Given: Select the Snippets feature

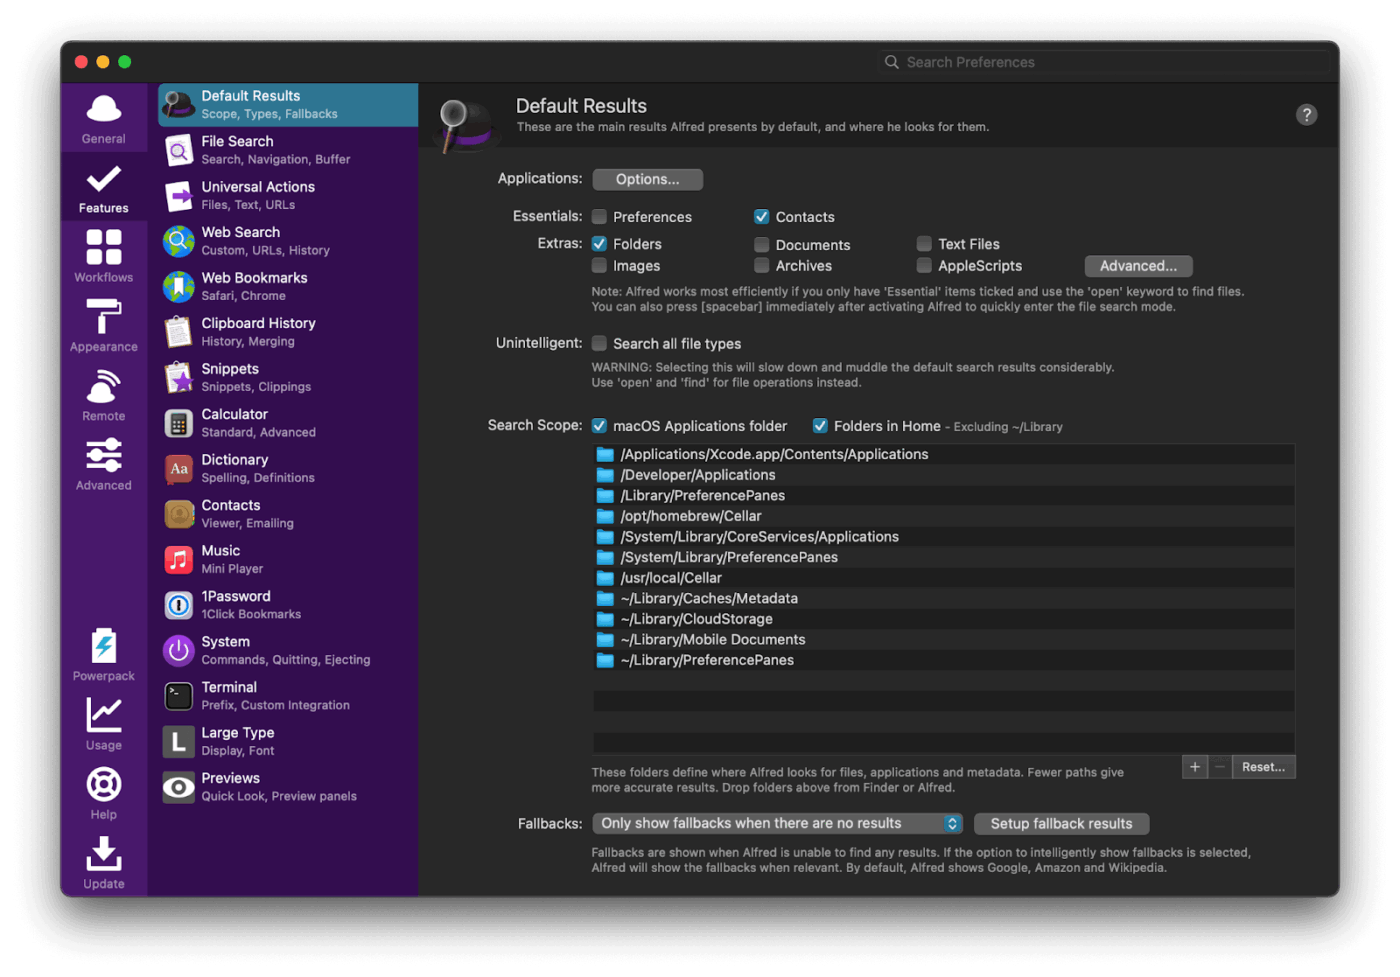Looking at the screenshot, I should (x=230, y=376).
